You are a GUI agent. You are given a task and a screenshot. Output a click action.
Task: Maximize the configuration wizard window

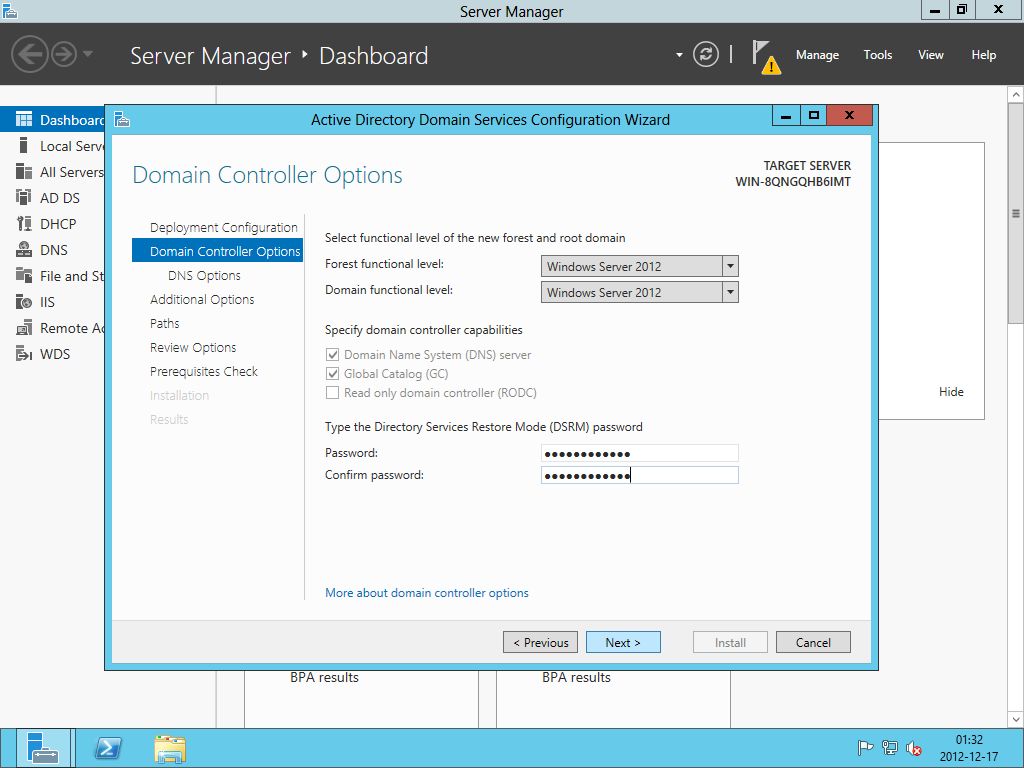(x=814, y=116)
